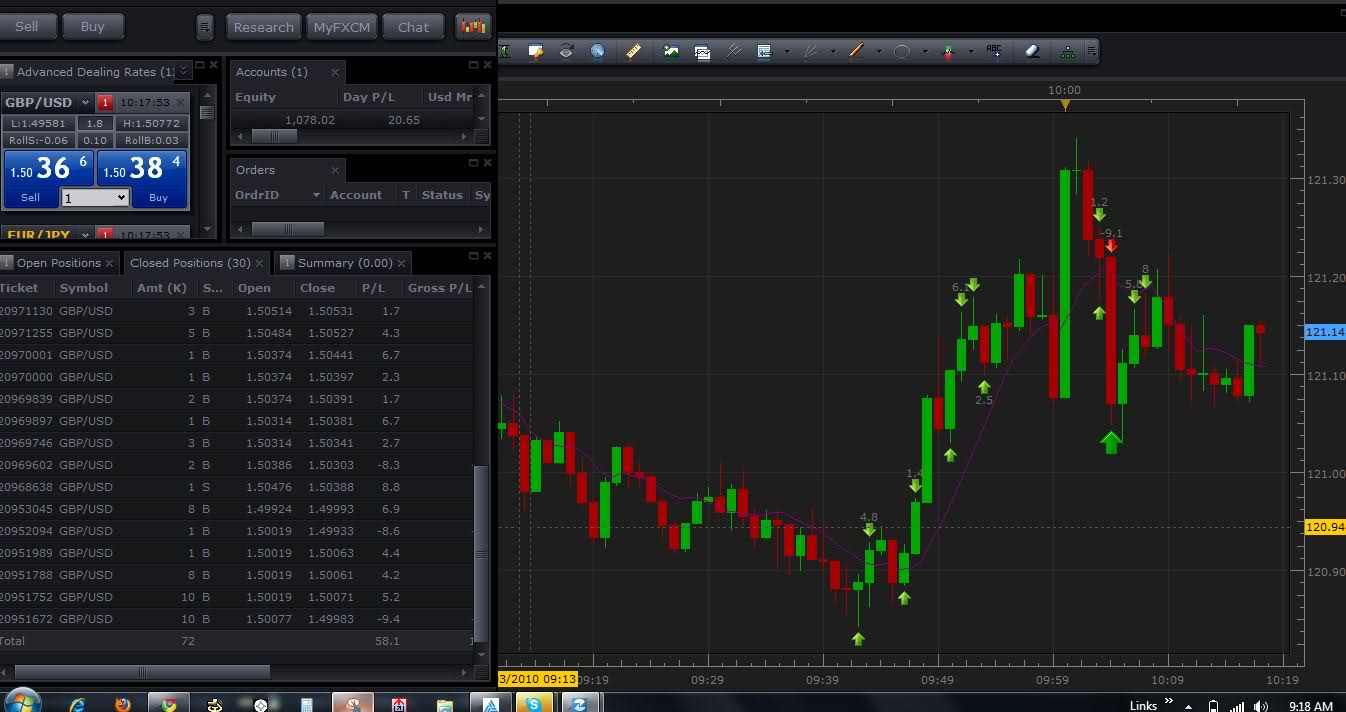Image resolution: width=1346 pixels, height=712 pixels.
Task: Open the Chat button
Action: 413,27
